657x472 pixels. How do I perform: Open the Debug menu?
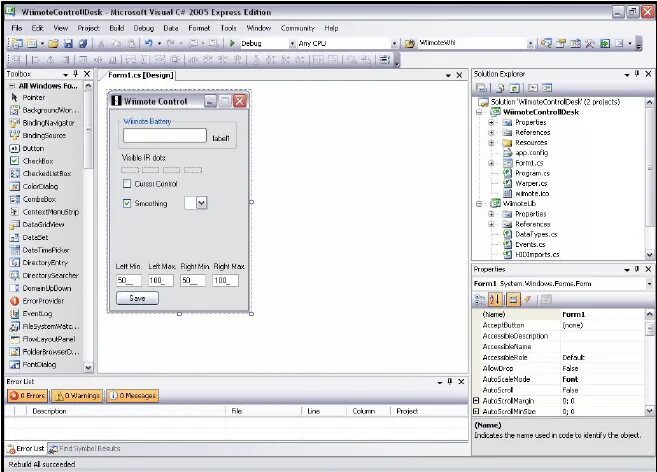pyautogui.click(x=144, y=28)
